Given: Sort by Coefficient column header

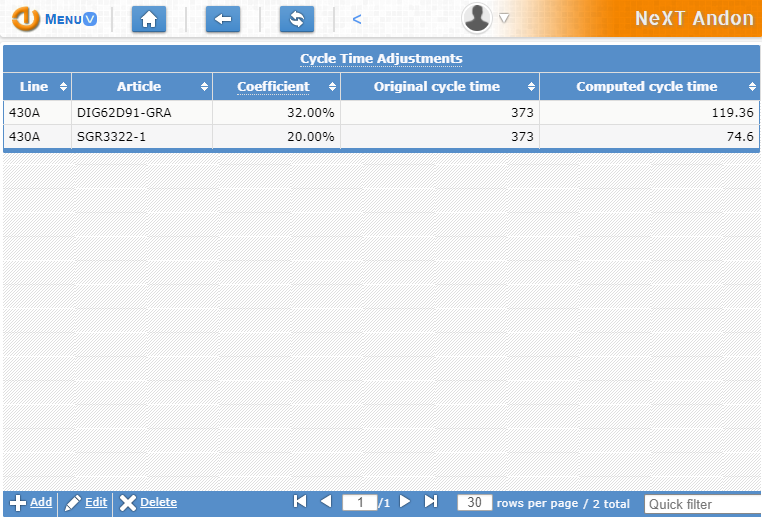Looking at the screenshot, I should [x=274, y=87].
